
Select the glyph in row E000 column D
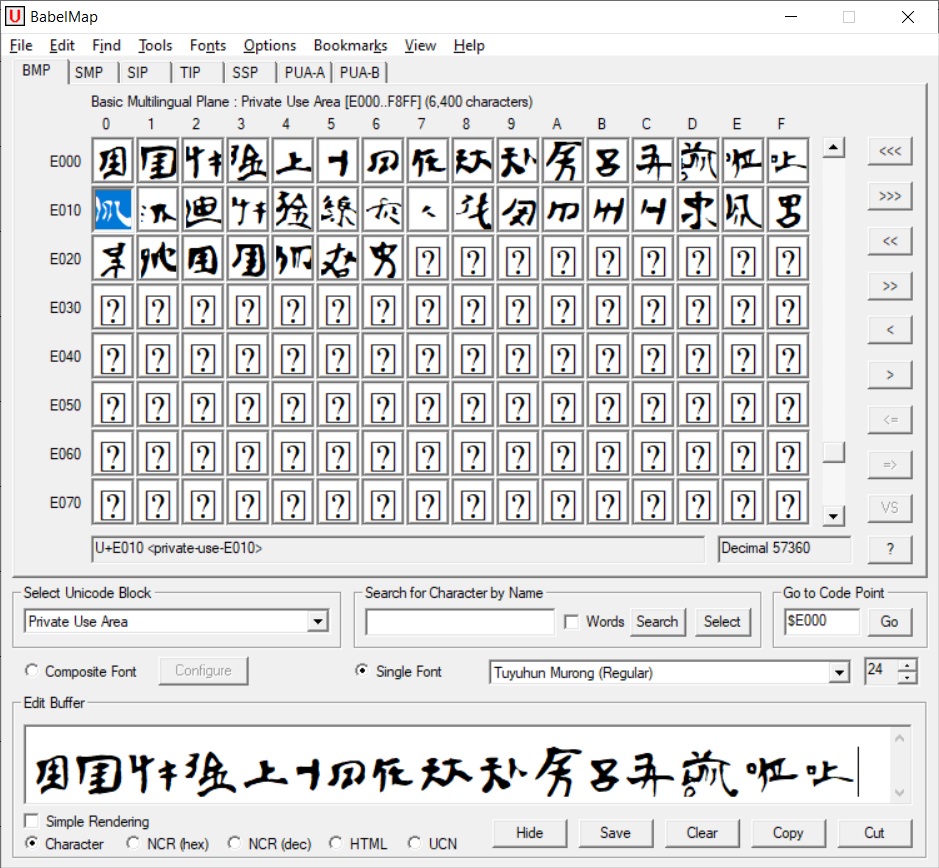[x=698, y=161]
